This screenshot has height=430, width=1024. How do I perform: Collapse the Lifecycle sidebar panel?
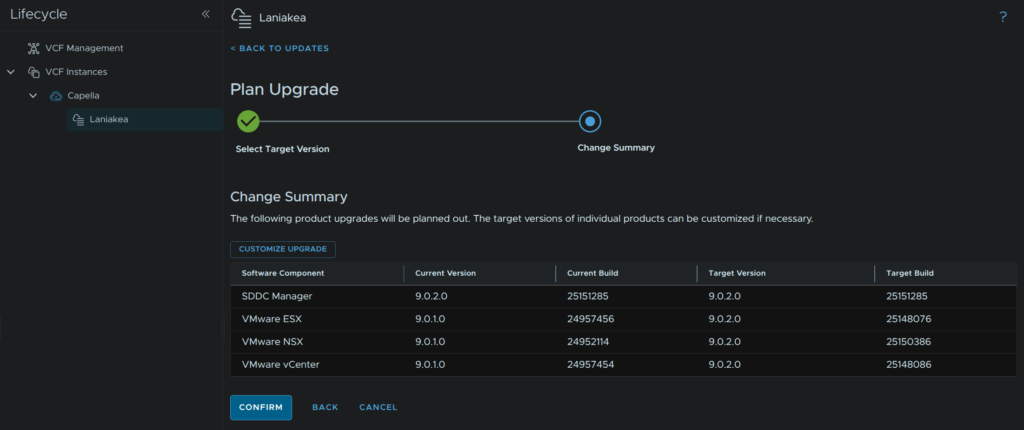click(206, 14)
